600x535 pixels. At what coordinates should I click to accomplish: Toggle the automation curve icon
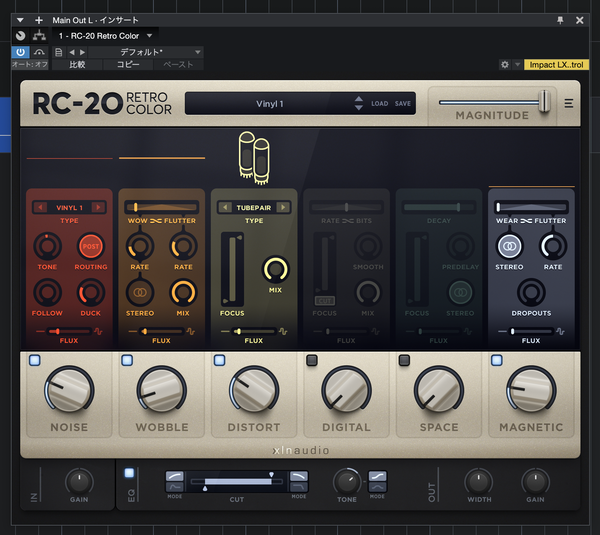point(39,52)
